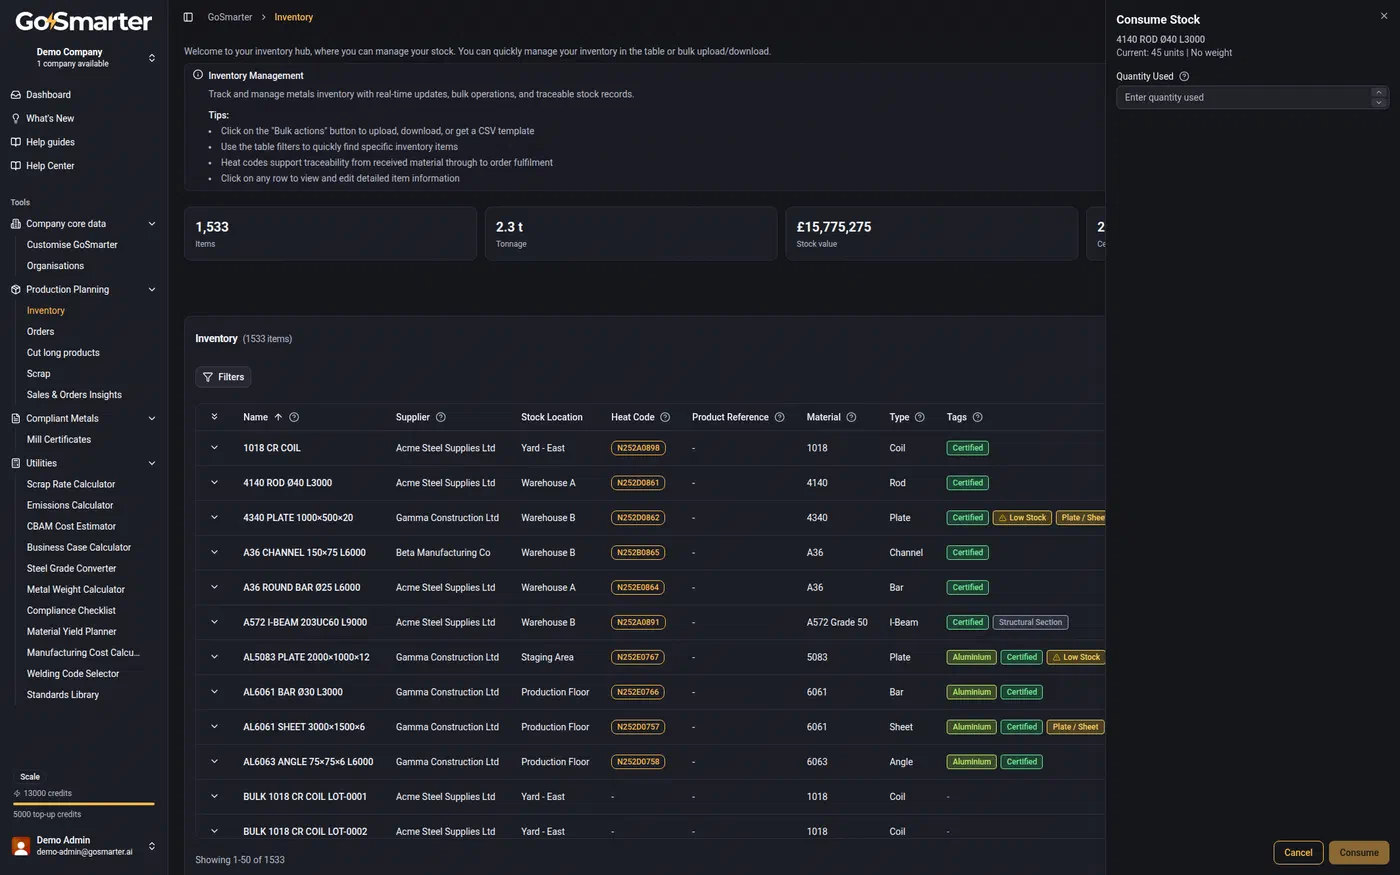Image resolution: width=1400 pixels, height=875 pixels.
Task: Click the credits usage progress bar
Action: point(84,803)
